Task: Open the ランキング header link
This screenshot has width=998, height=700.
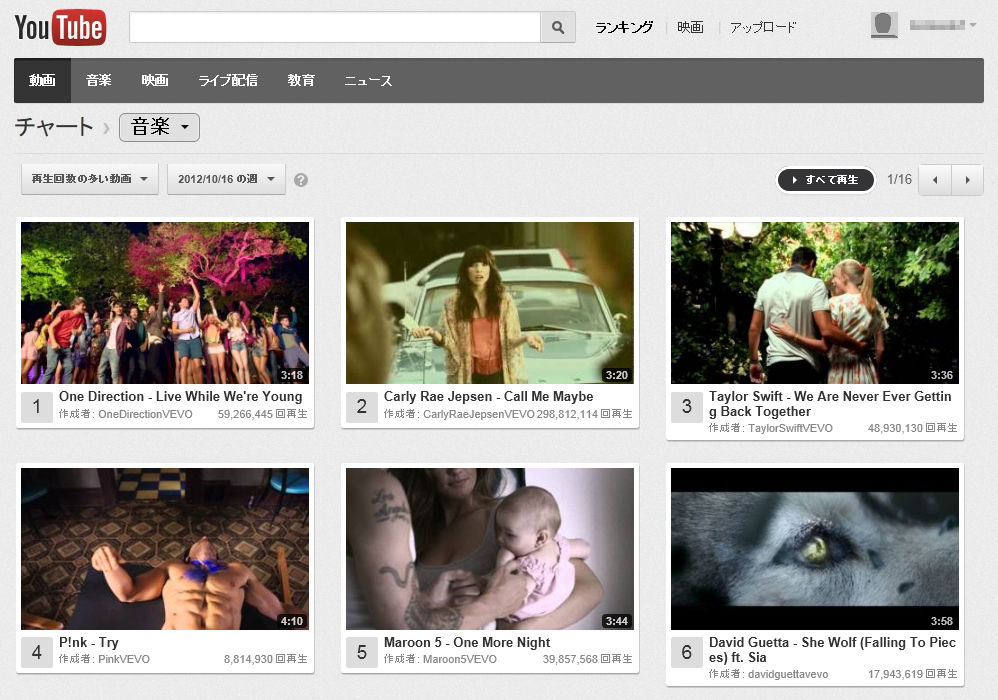Action: (x=624, y=27)
